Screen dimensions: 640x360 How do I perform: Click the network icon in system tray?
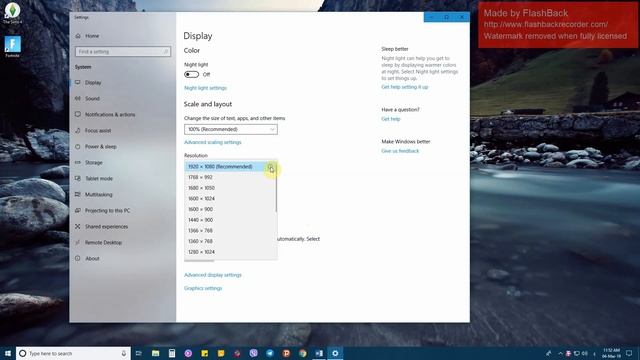pos(576,353)
